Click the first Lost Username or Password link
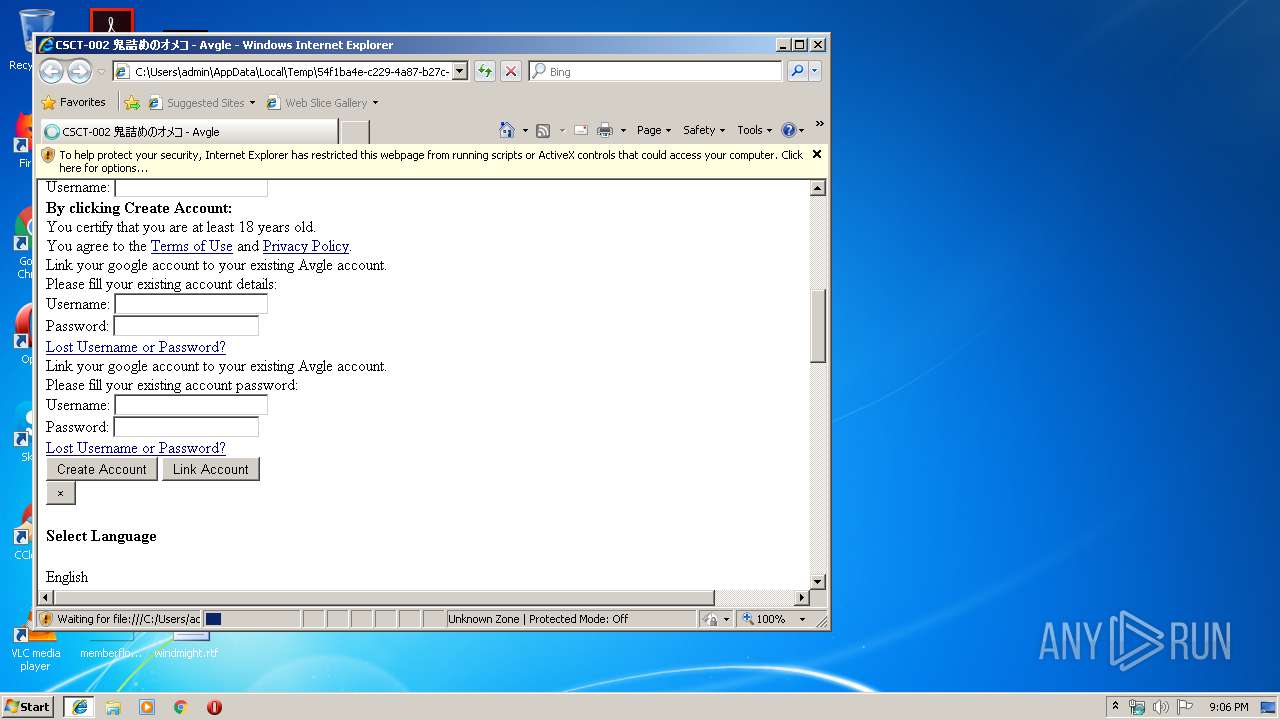Image resolution: width=1280 pixels, height=720 pixels. (136, 347)
